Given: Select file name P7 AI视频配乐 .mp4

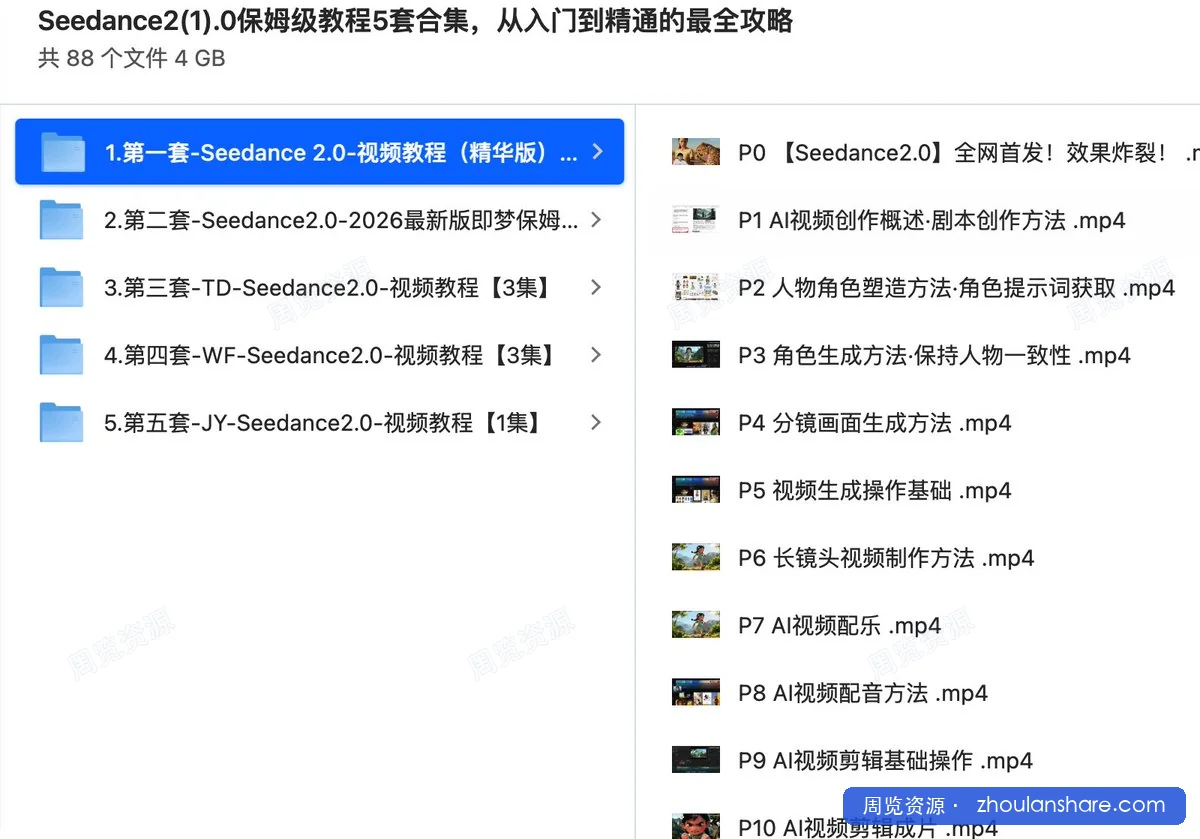Looking at the screenshot, I should click(839, 626).
